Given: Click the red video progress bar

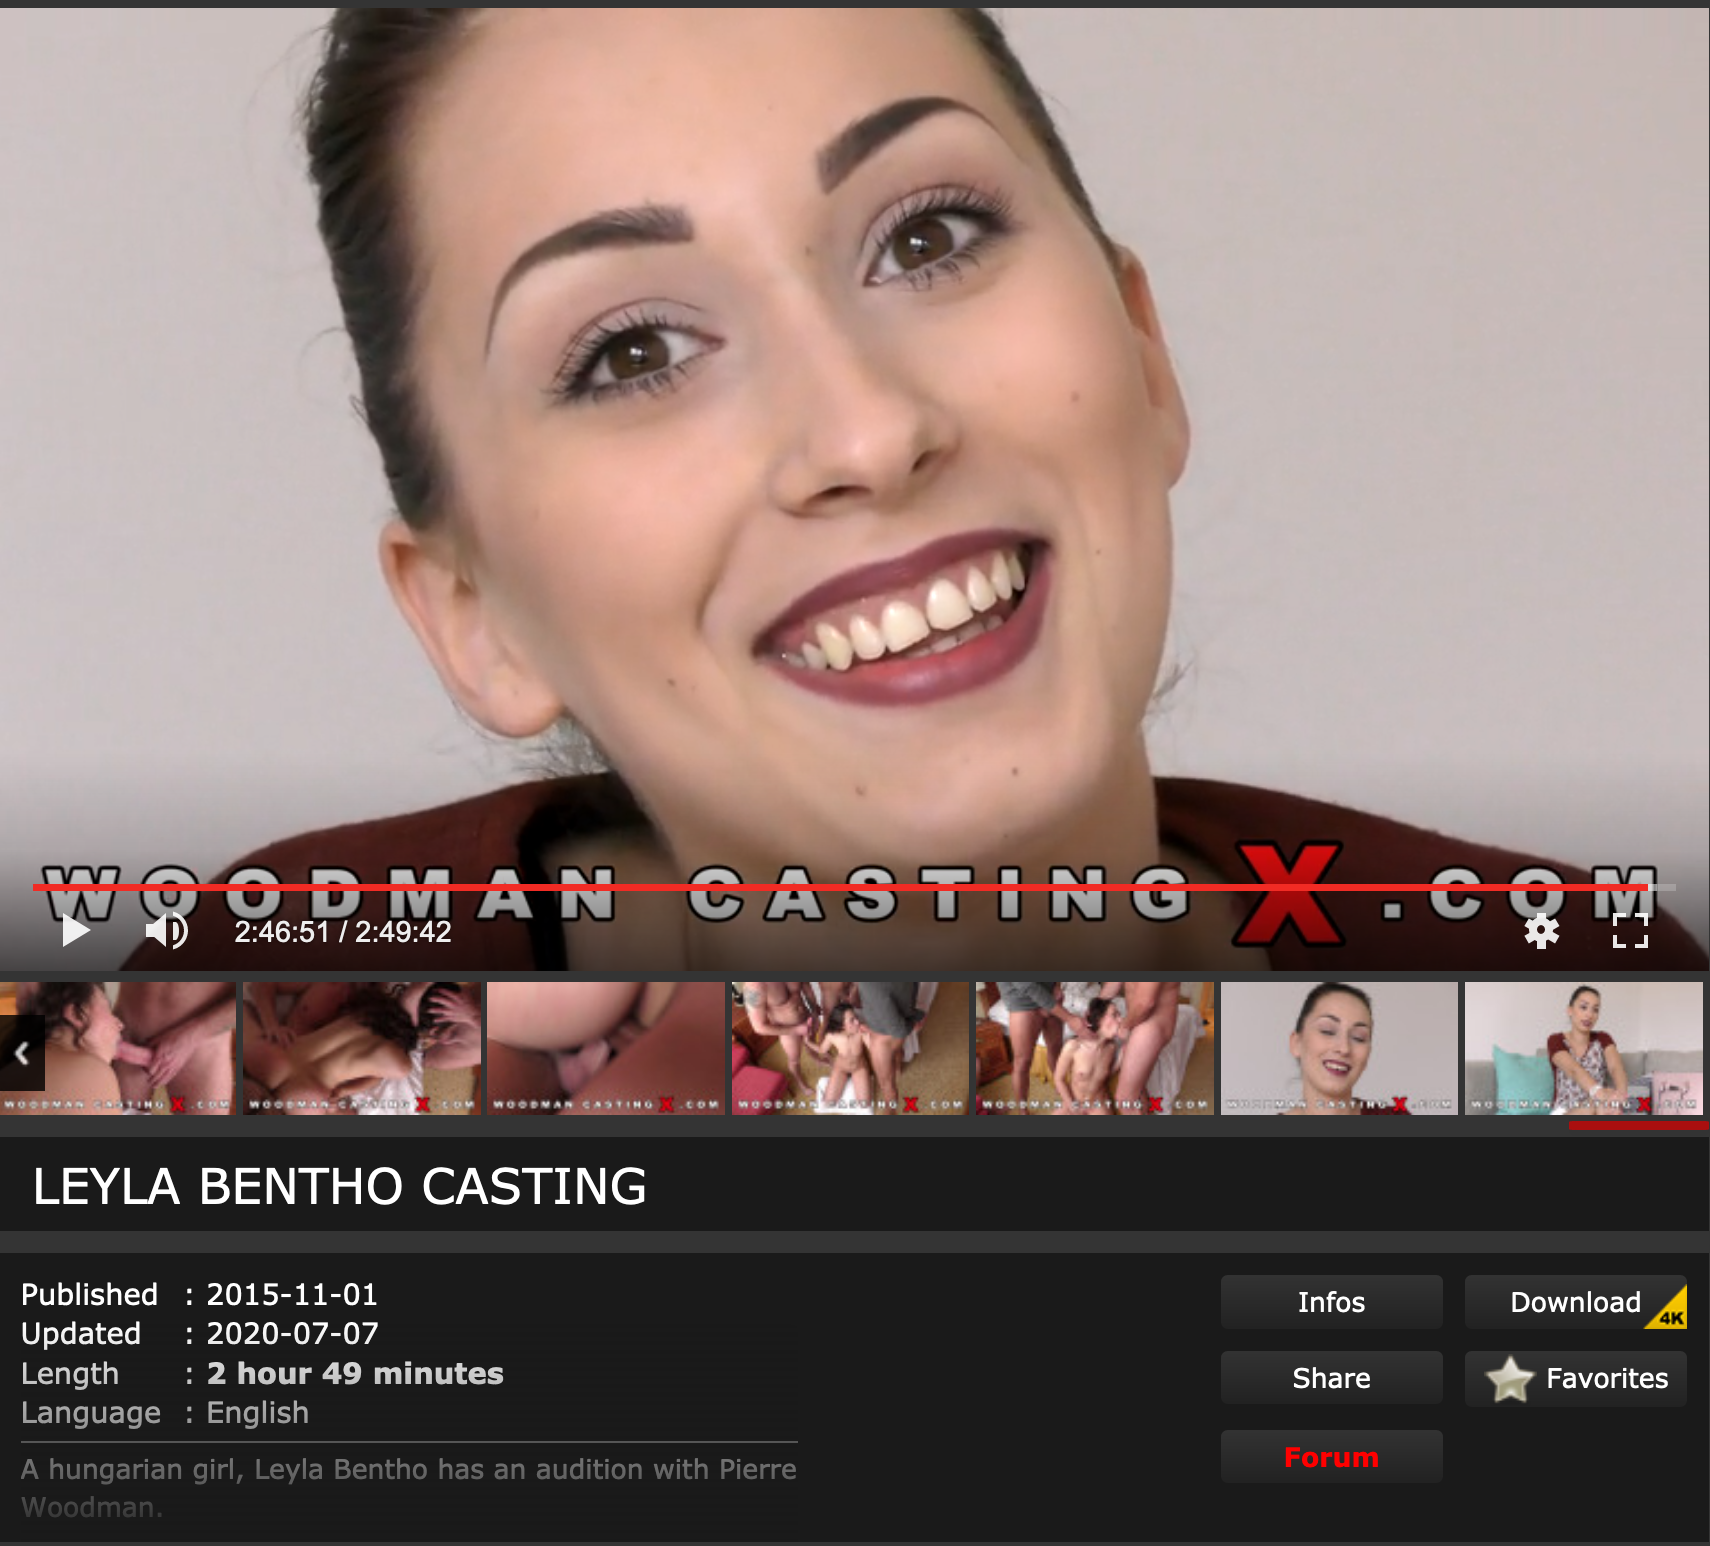Looking at the screenshot, I should 800,887.
